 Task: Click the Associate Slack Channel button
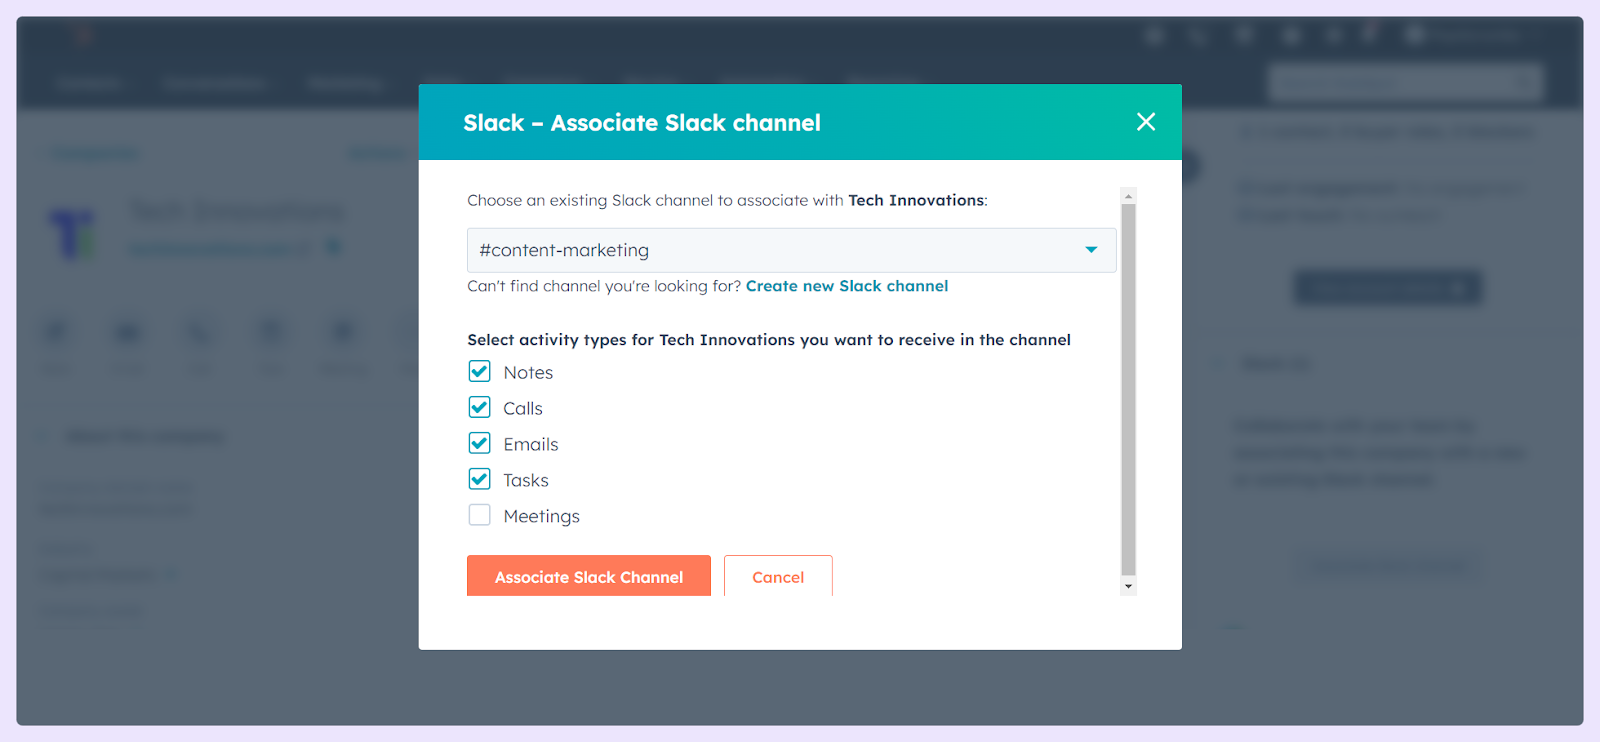point(589,576)
